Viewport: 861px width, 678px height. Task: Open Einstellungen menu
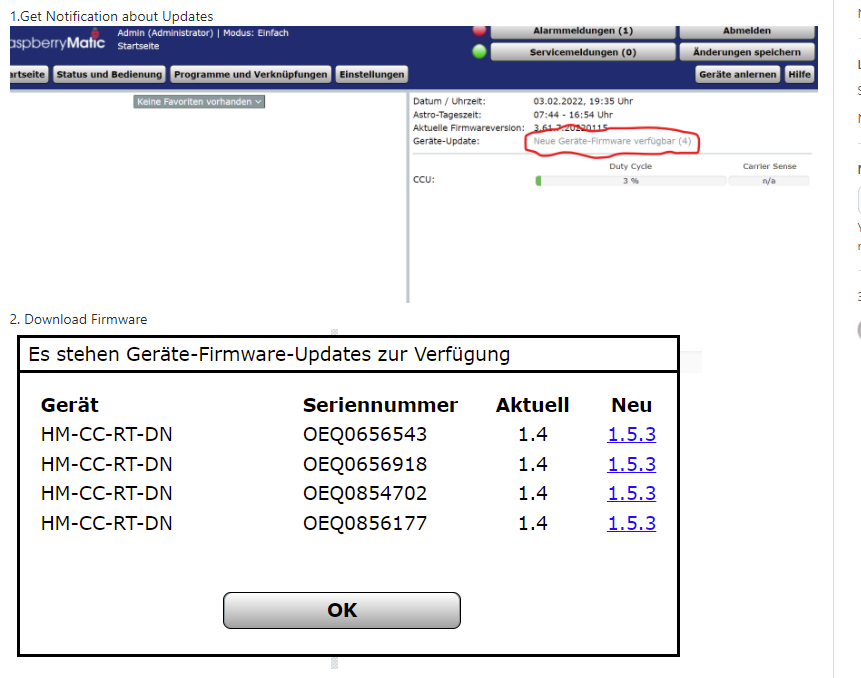pos(372,74)
